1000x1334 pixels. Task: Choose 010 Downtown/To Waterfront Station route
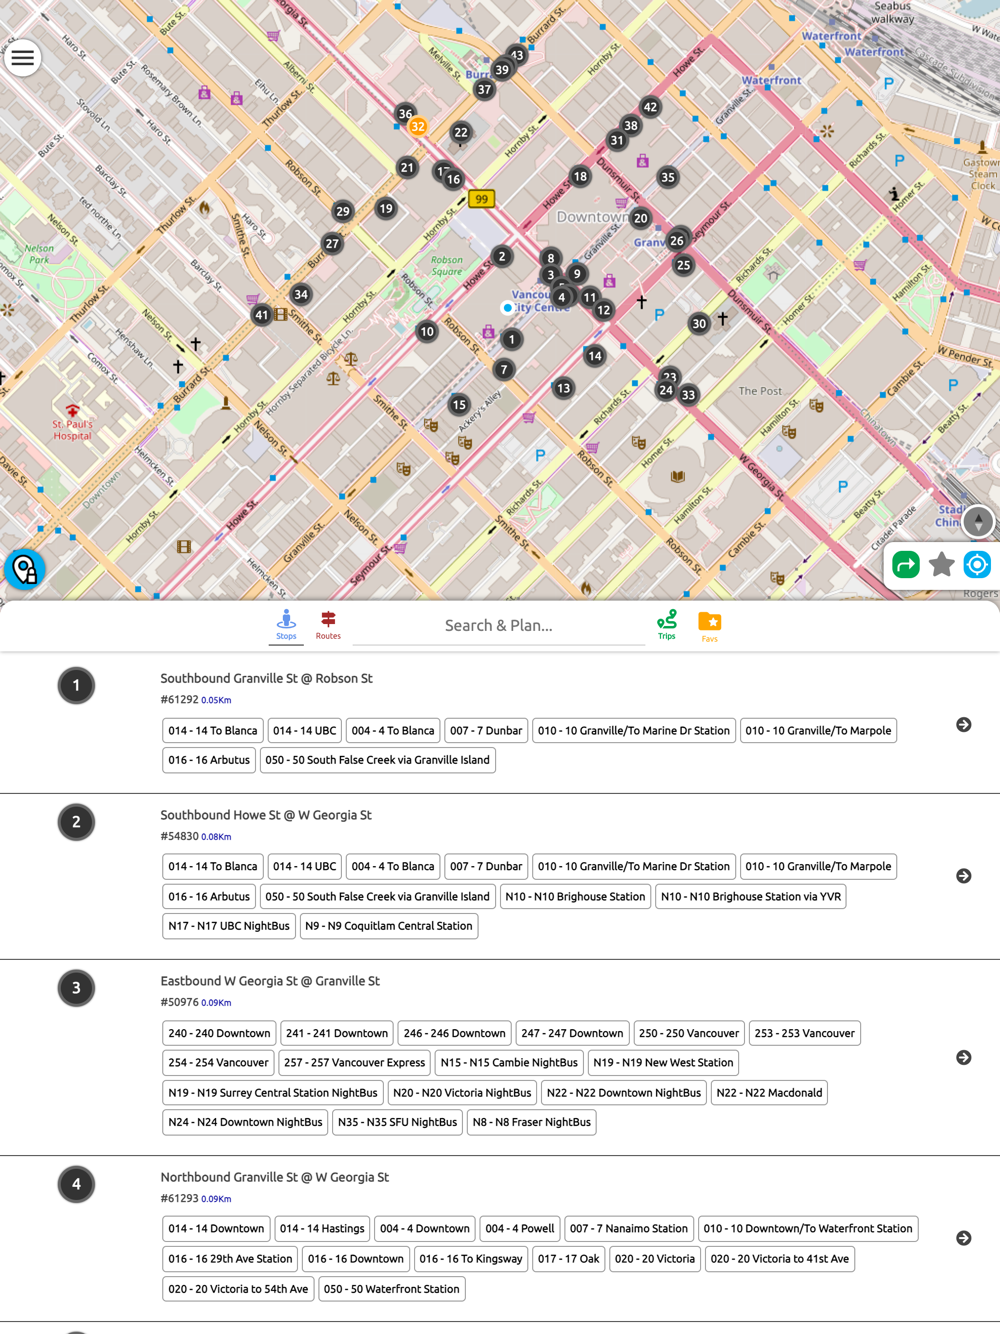(x=808, y=1229)
